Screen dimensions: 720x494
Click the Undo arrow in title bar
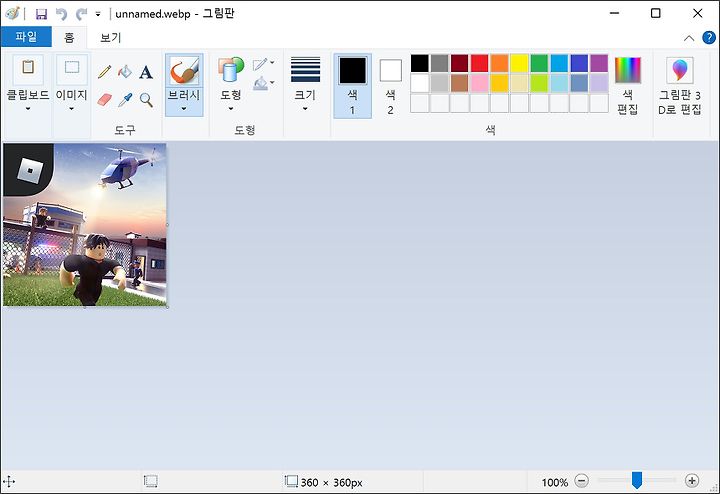point(62,14)
